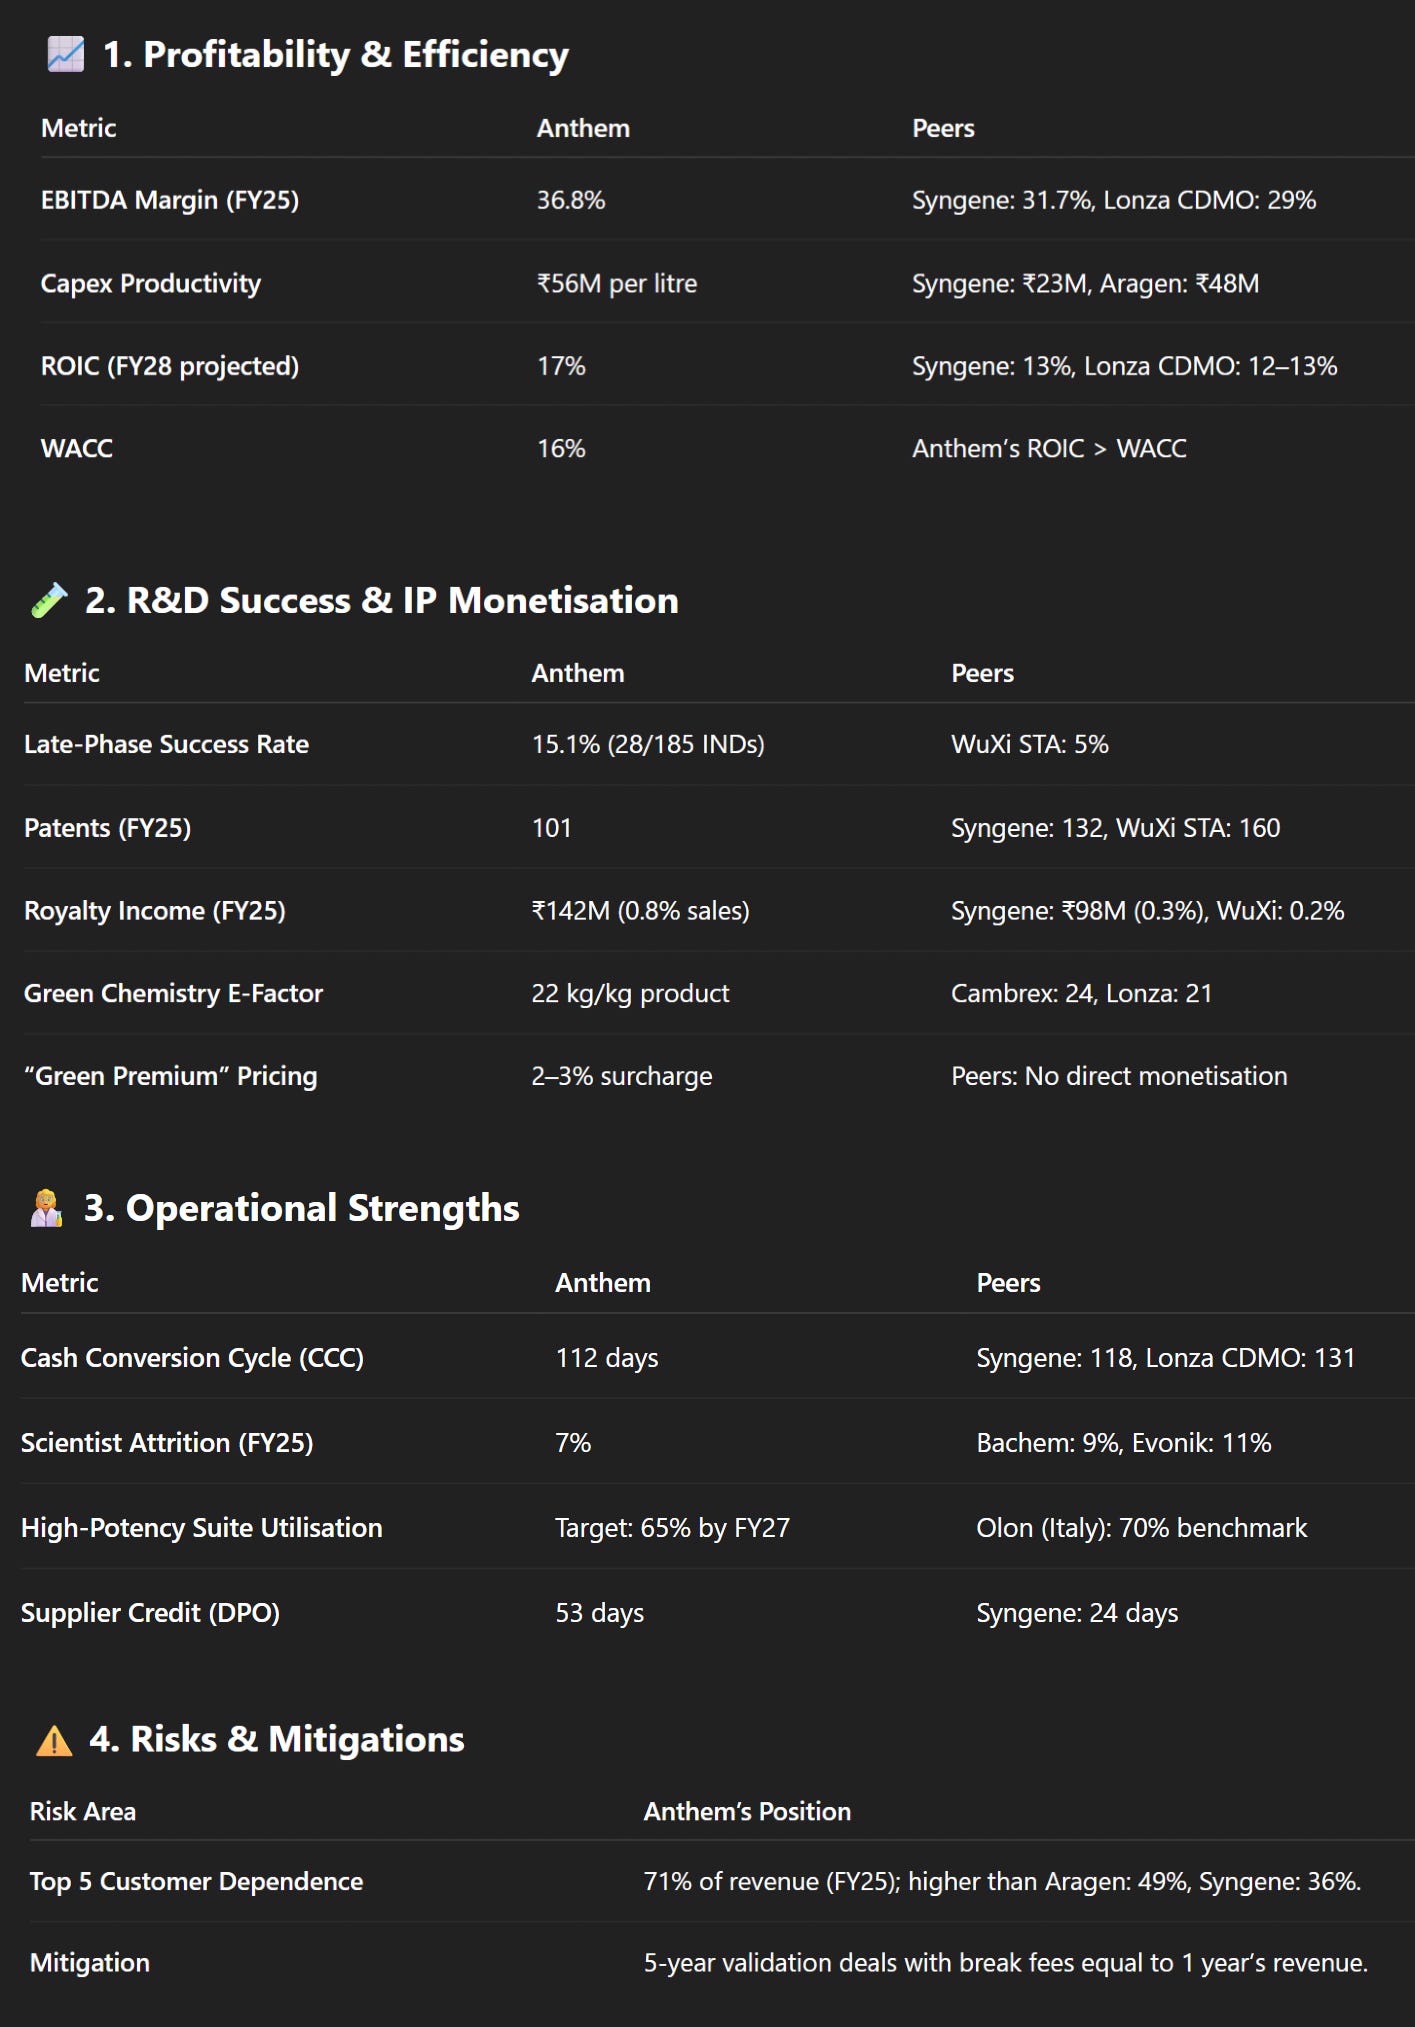Click the '3. Operational Strengths' heading text
This screenshot has width=1415, height=2027.
click(x=302, y=1208)
